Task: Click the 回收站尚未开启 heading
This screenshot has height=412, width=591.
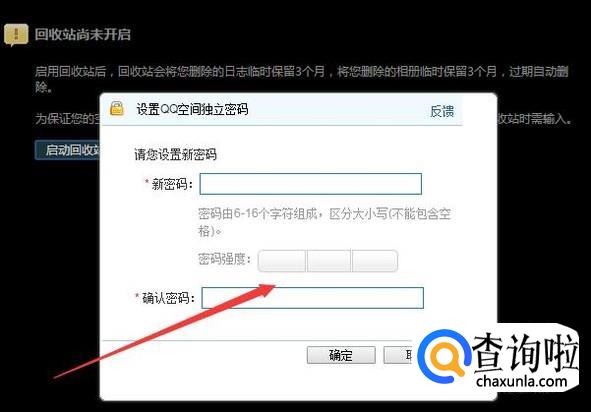Action: click(x=83, y=34)
